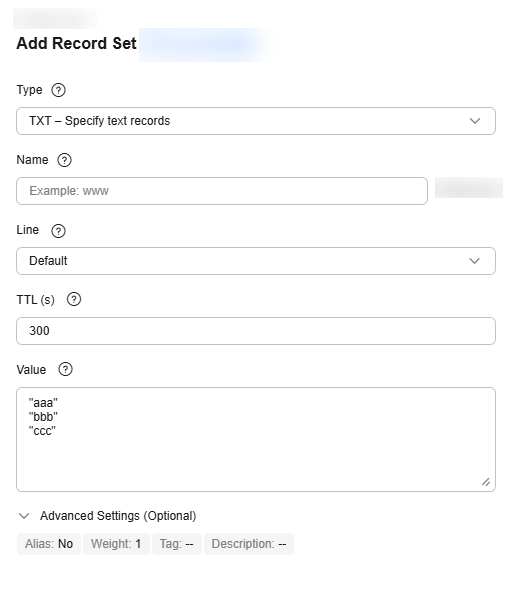Image resolution: width=514 pixels, height=597 pixels.
Task: Click the "bbb" line in Value text
Action: 43,417
